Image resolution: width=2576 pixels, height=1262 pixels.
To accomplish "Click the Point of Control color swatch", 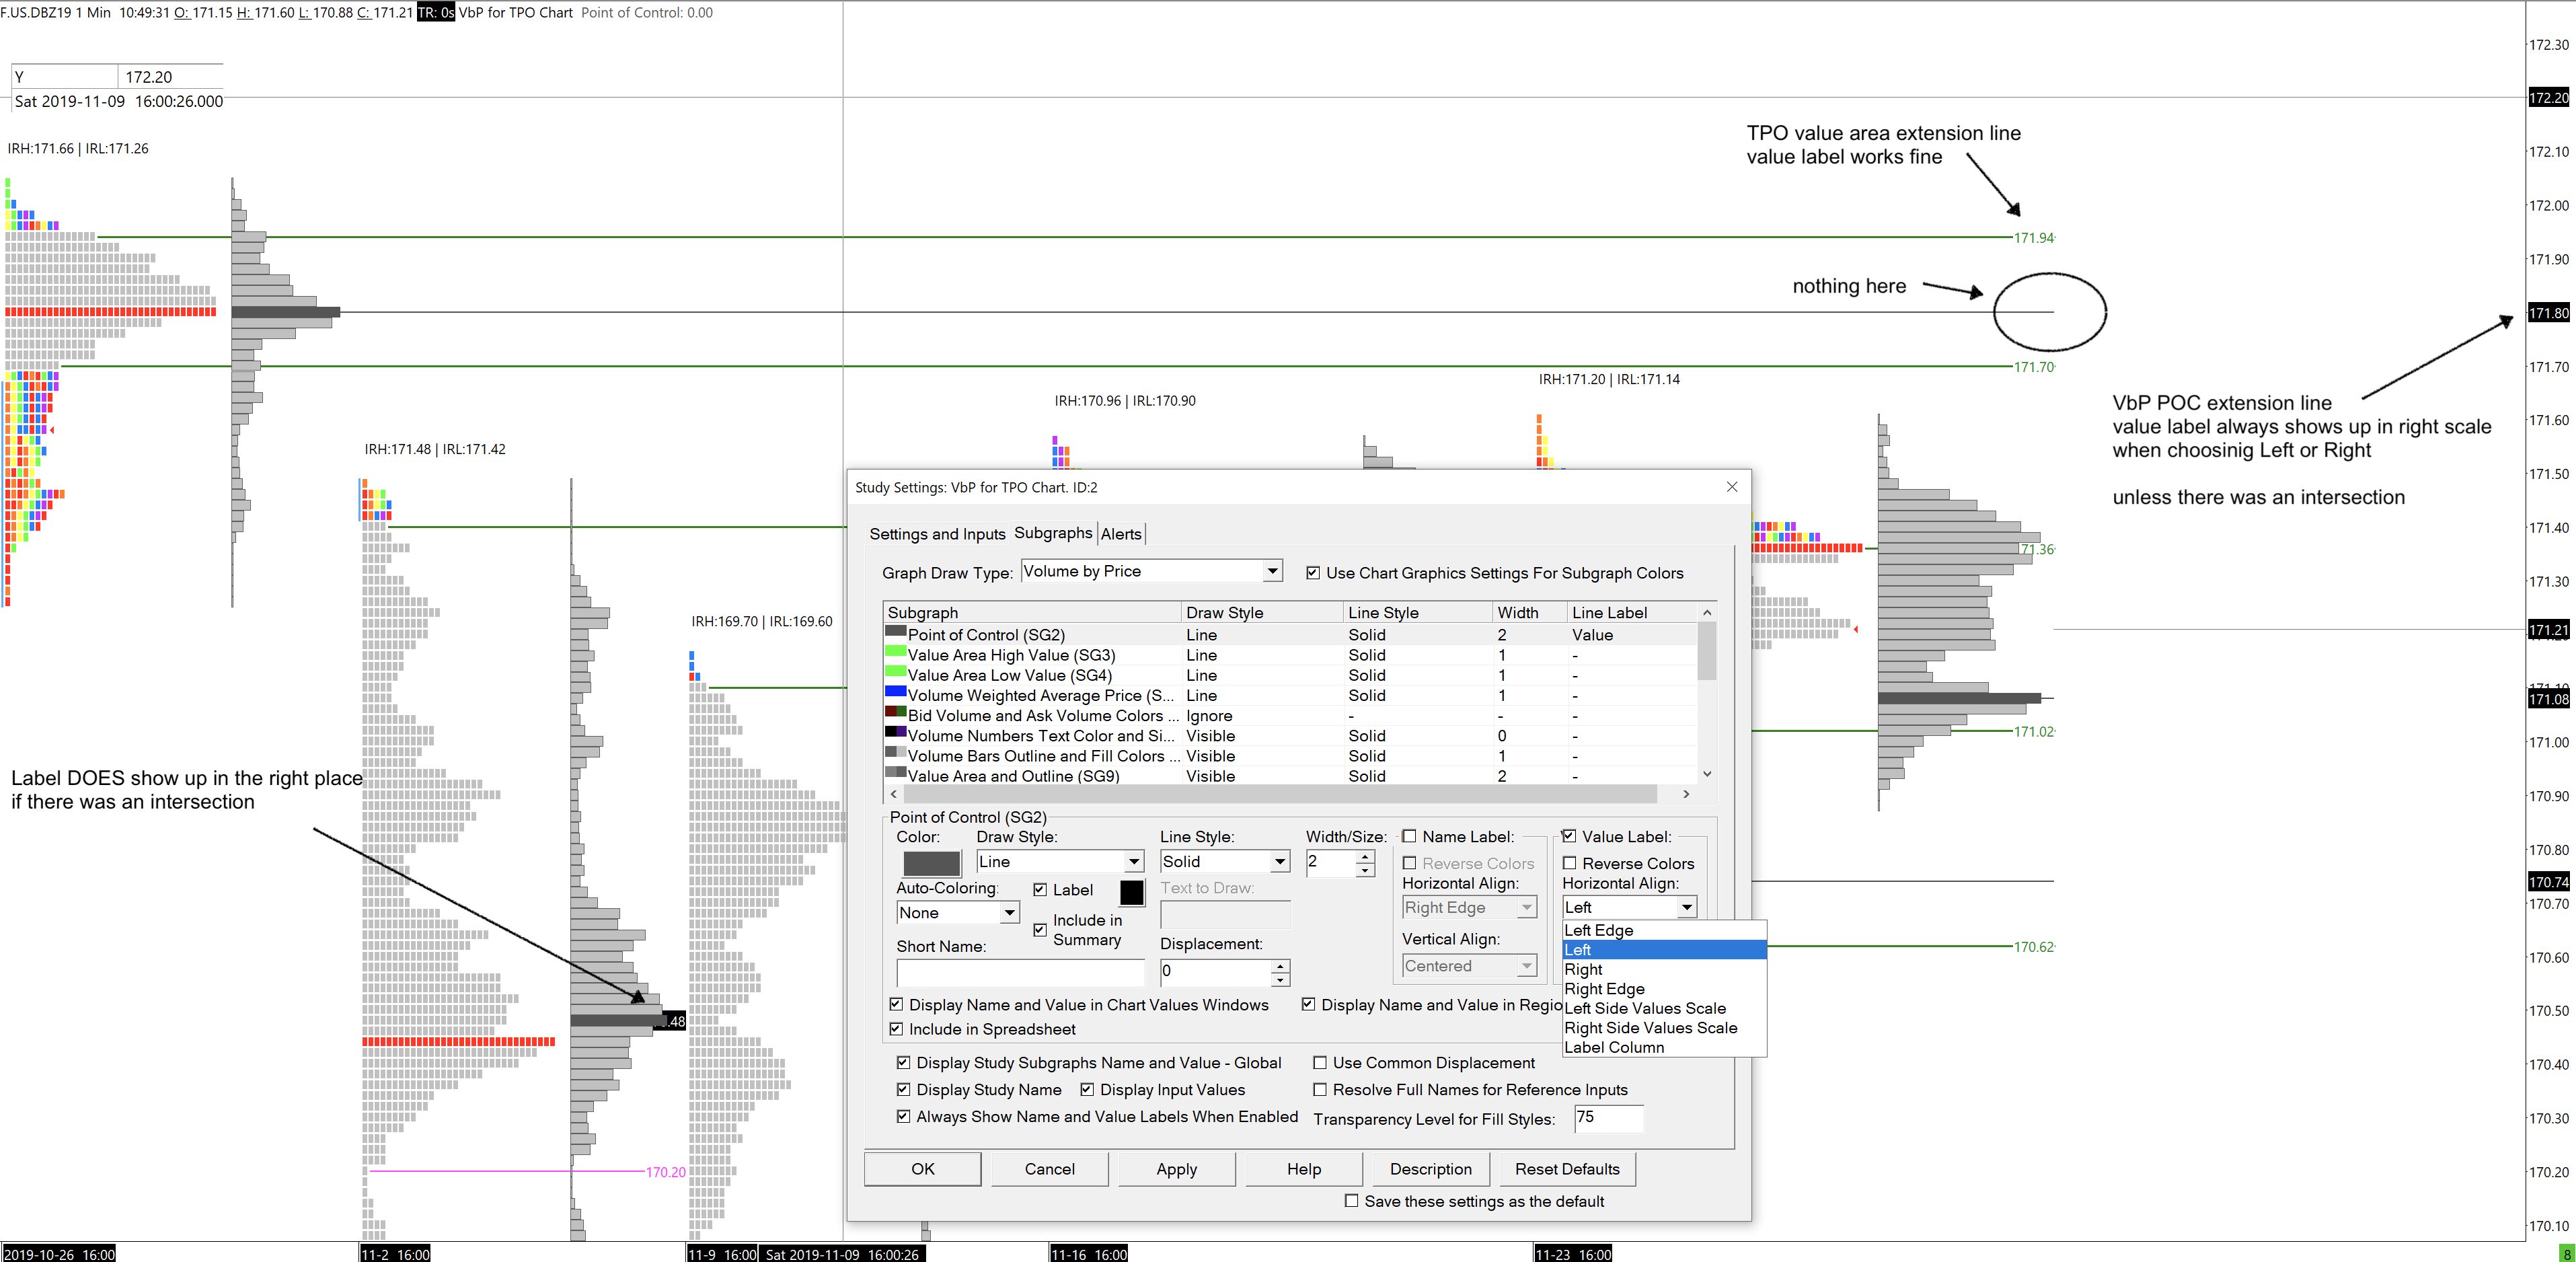I will (930, 863).
